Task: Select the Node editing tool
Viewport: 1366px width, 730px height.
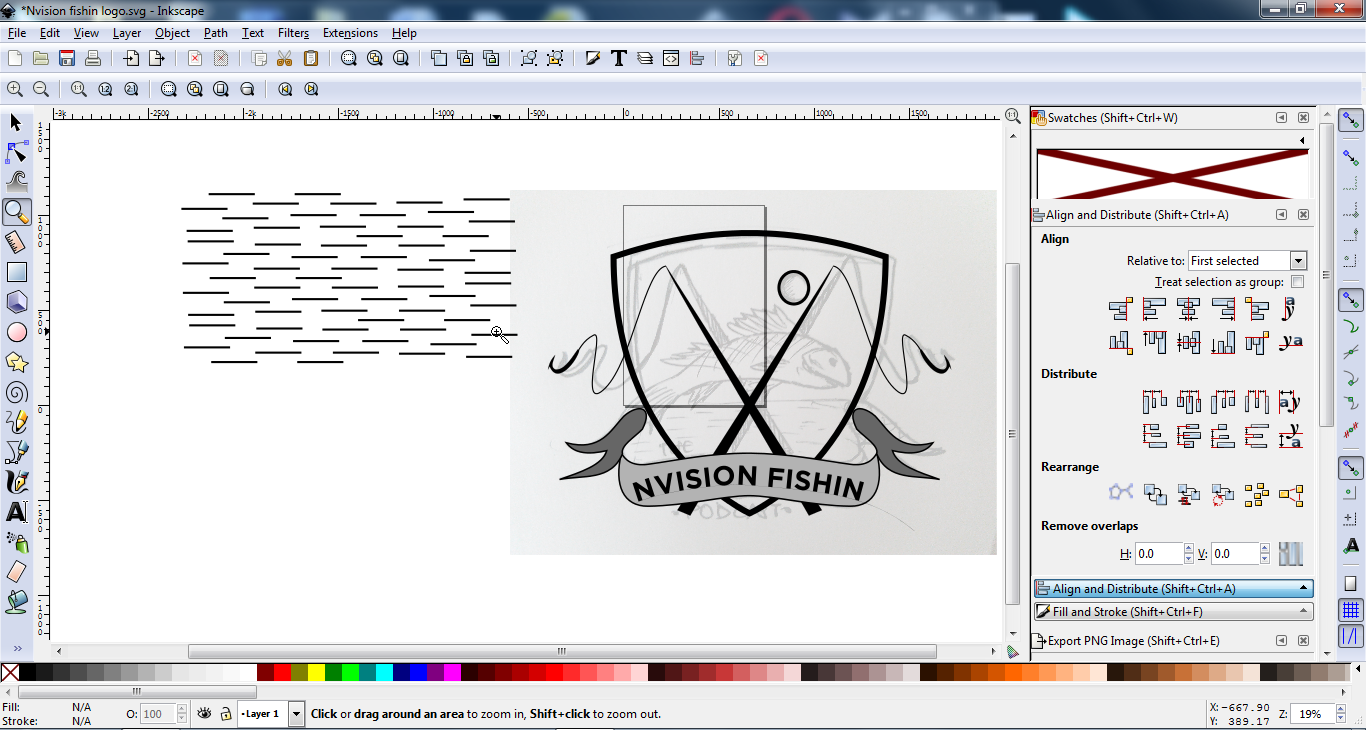Action: 16,152
